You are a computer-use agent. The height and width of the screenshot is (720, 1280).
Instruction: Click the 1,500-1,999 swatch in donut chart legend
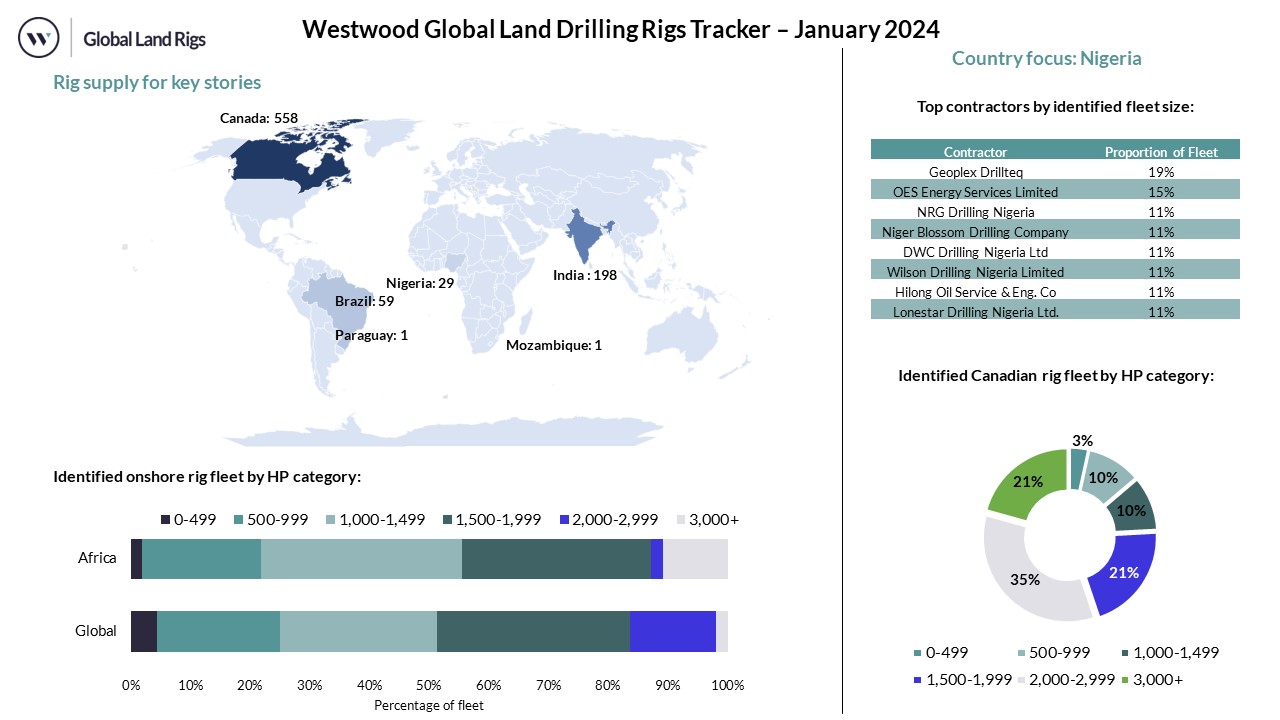(x=917, y=680)
